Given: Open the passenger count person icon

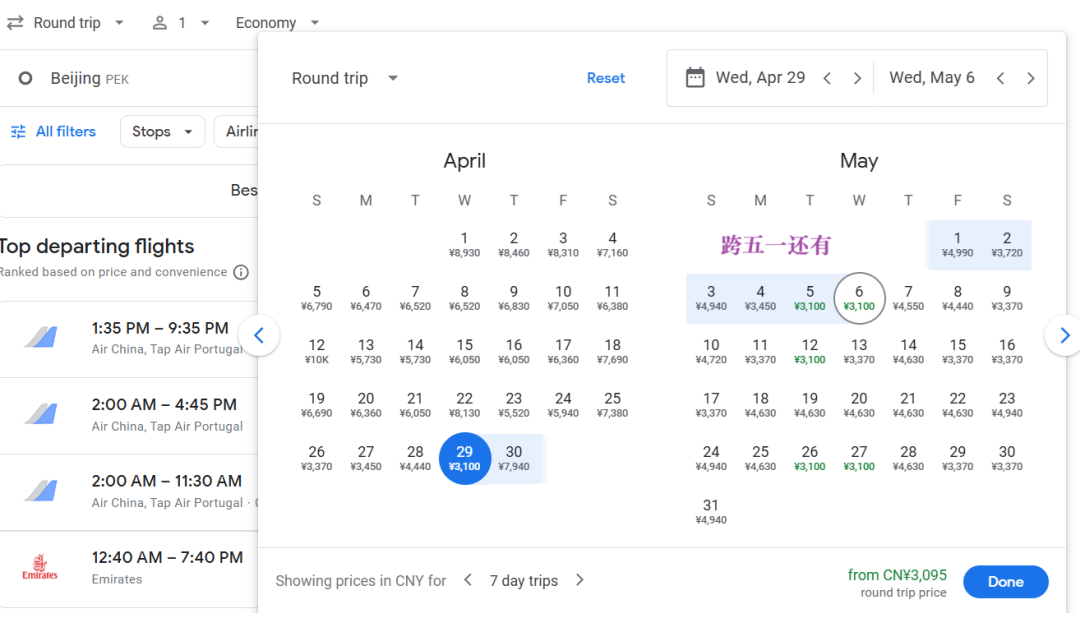Looking at the screenshot, I should pyautogui.click(x=160, y=23).
